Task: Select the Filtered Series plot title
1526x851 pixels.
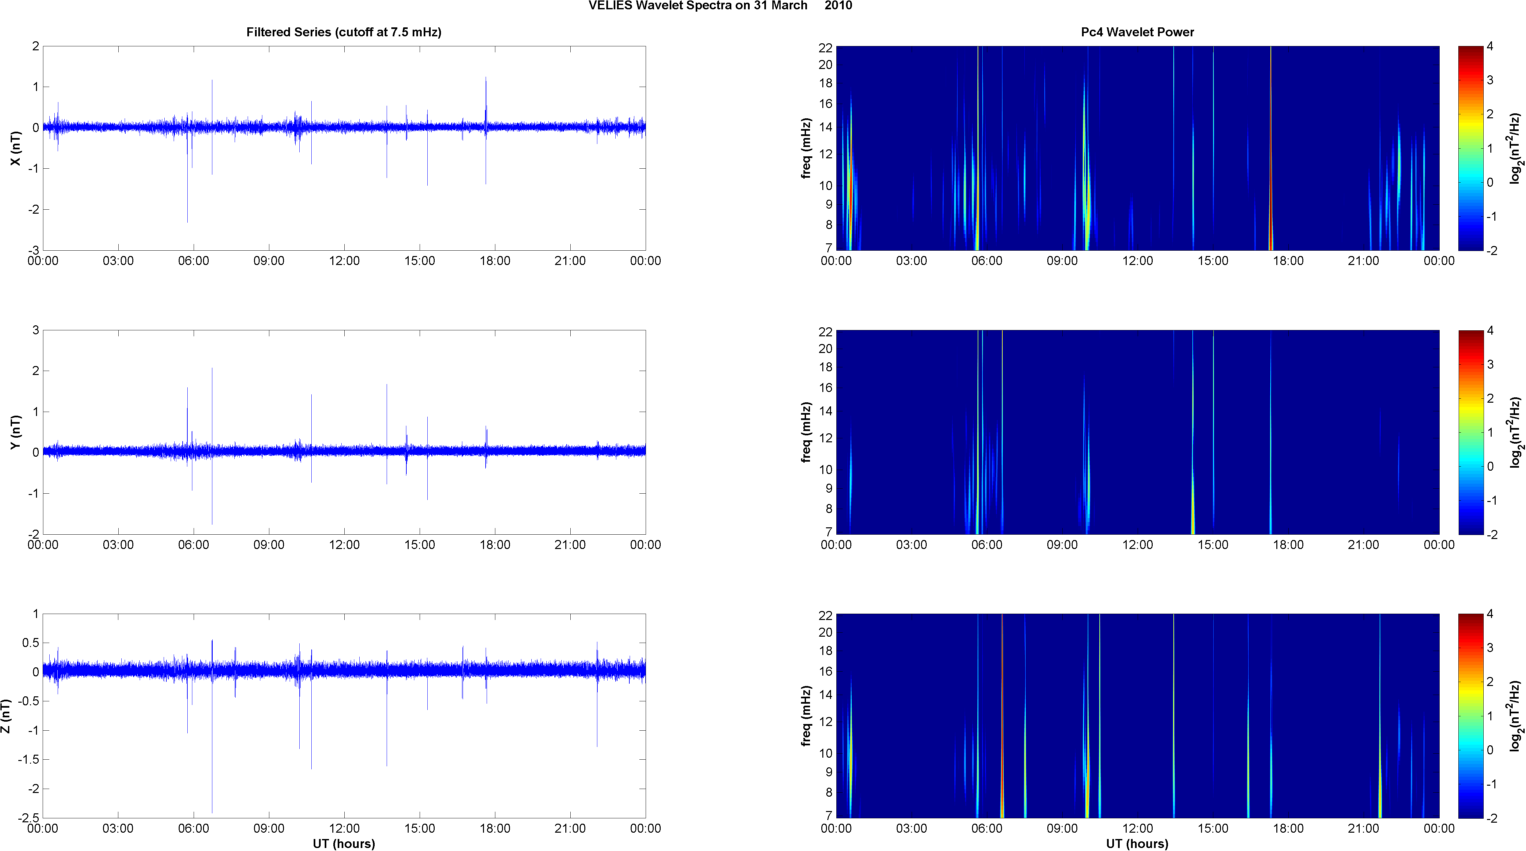Action: [x=343, y=32]
